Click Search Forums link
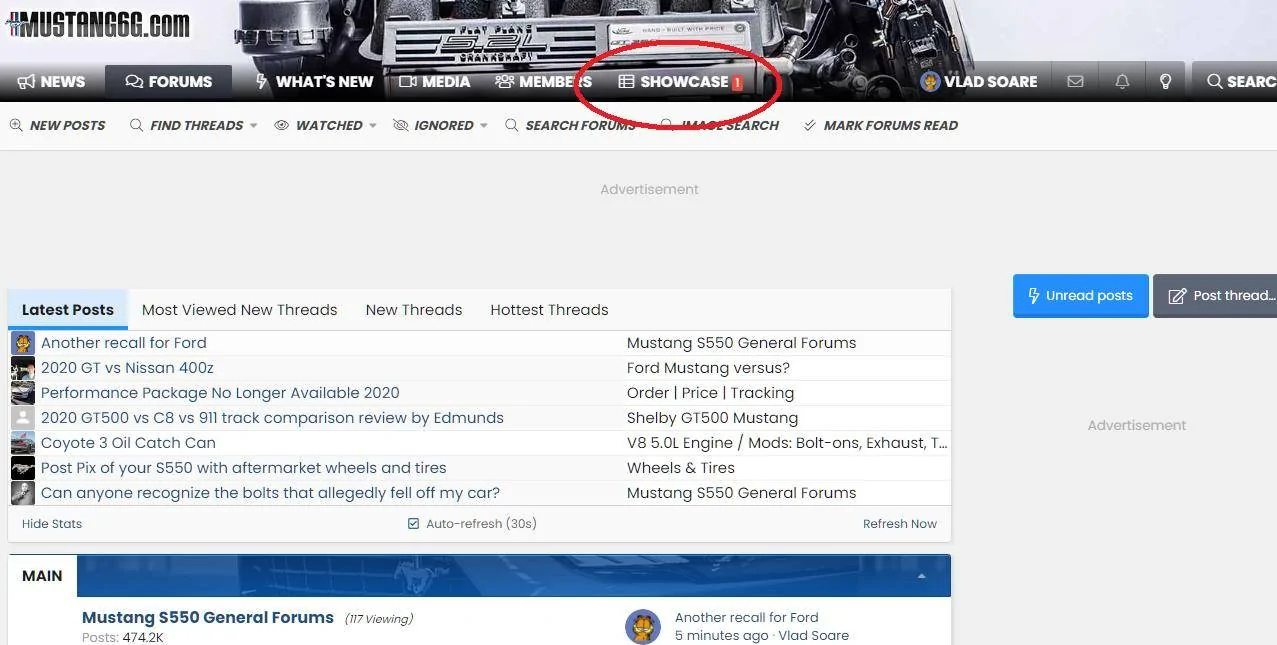This screenshot has width=1277, height=645. tap(570, 125)
